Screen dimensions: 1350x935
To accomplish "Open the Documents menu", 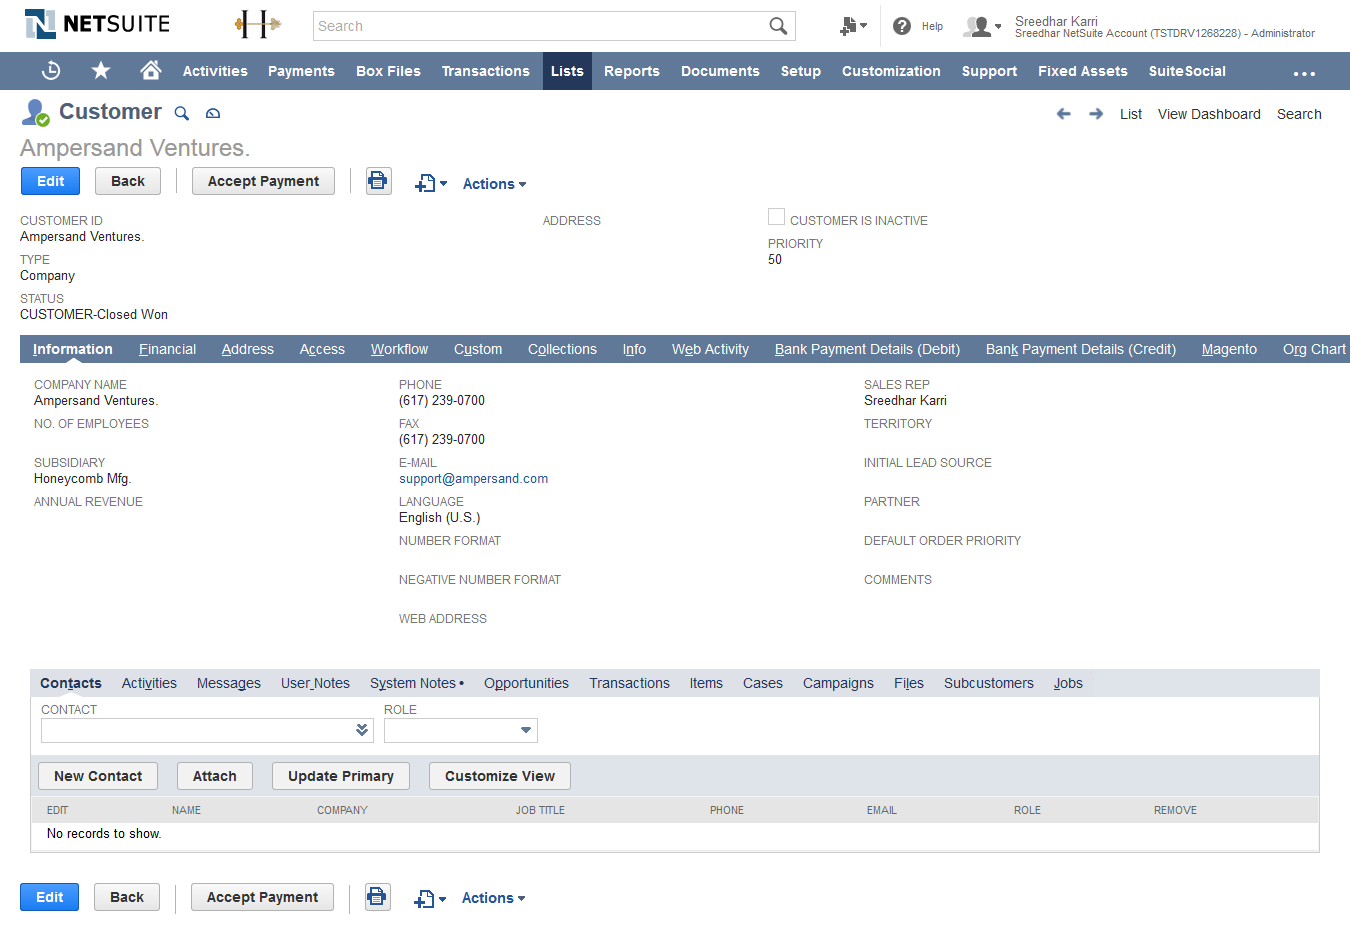I will tap(720, 71).
